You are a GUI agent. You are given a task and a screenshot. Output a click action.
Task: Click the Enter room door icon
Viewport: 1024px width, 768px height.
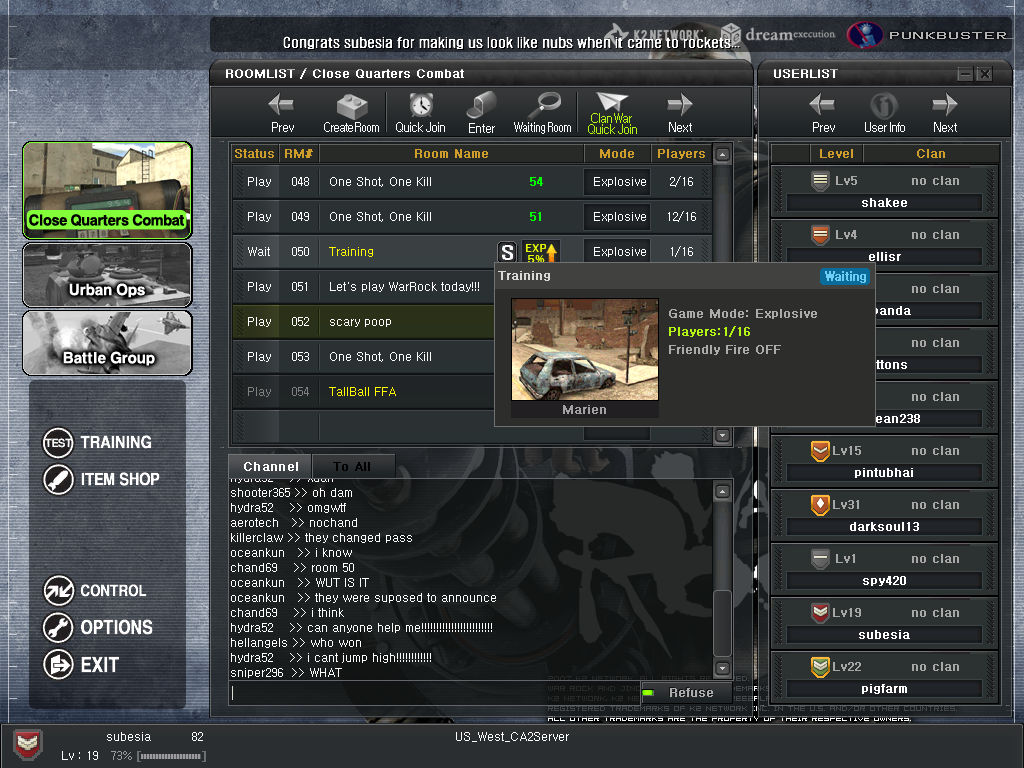pos(482,113)
